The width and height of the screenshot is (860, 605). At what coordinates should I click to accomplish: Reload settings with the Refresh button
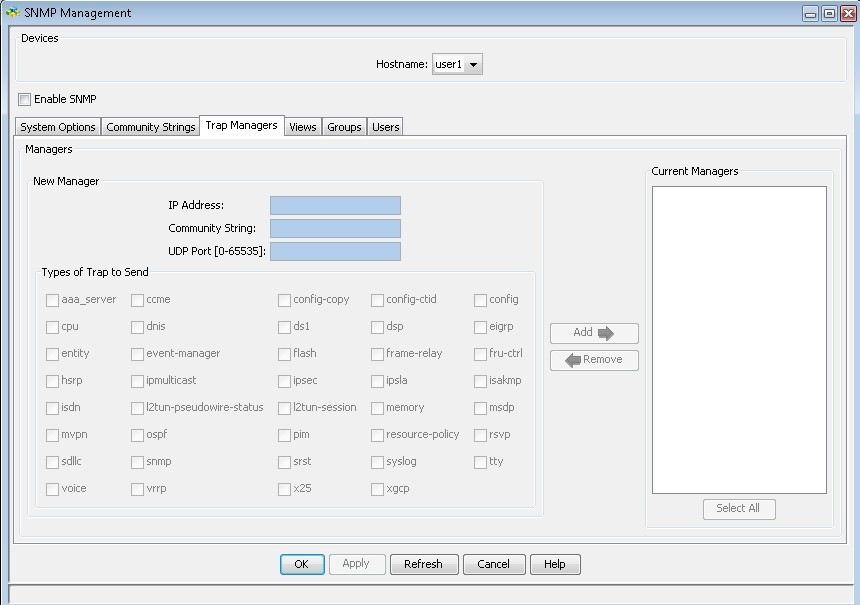pos(423,564)
